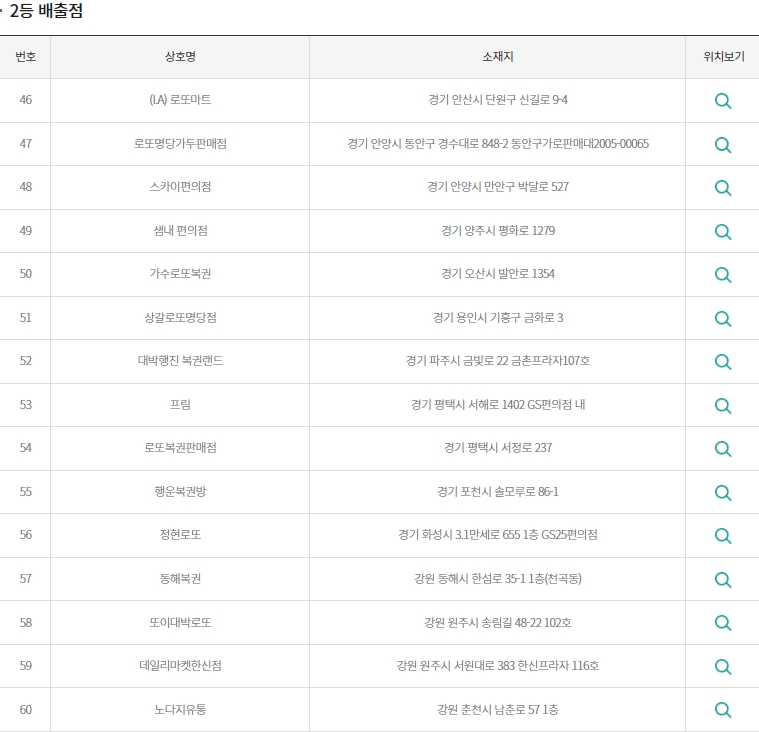Select store name 데일리마켓한신점

pyautogui.click(x=180, y=666)
